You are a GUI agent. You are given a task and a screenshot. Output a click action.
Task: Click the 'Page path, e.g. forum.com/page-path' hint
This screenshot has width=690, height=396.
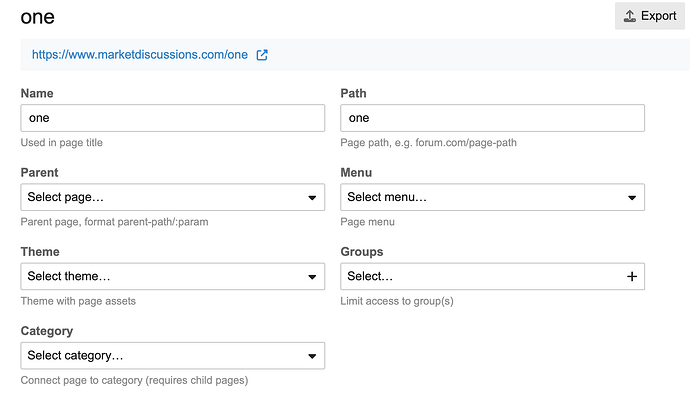point(429,143)
